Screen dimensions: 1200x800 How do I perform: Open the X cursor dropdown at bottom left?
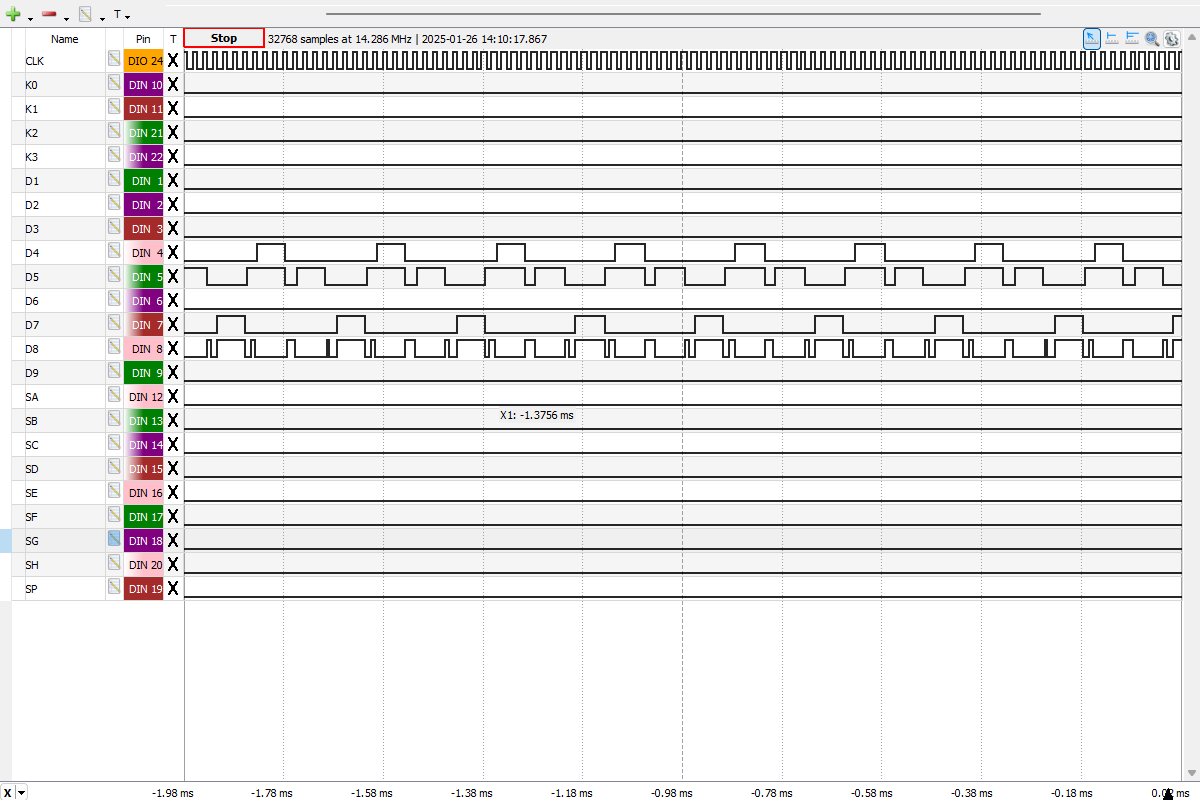click(x=22, y=792)
